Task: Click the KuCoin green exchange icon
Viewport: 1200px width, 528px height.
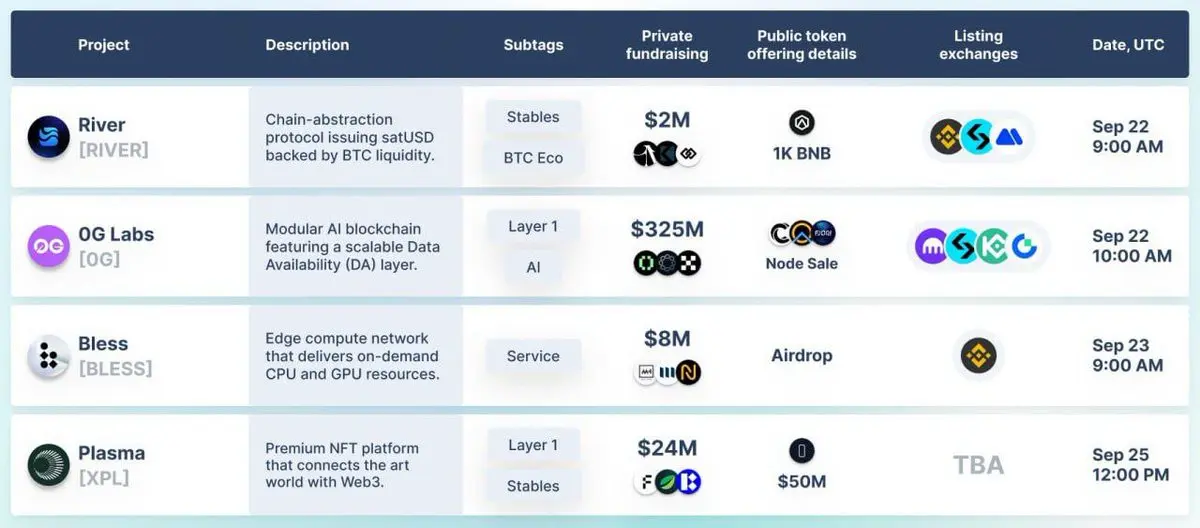Action: pyautogui.click(x=993, y=246)
